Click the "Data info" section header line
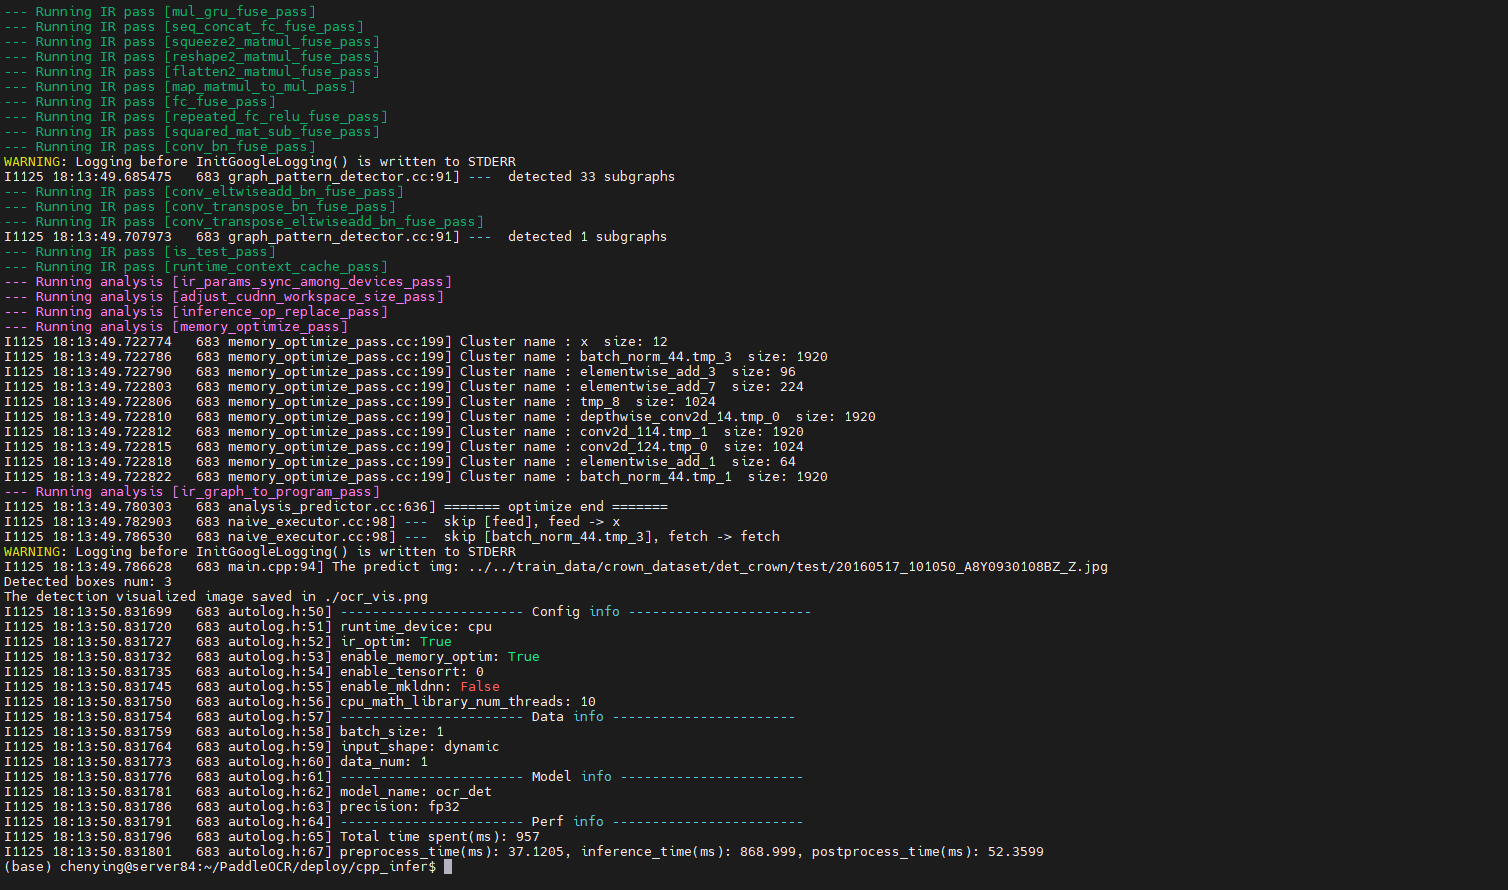Image resolution: width=1508 pixels, height=890 pixels. [568, 717]
